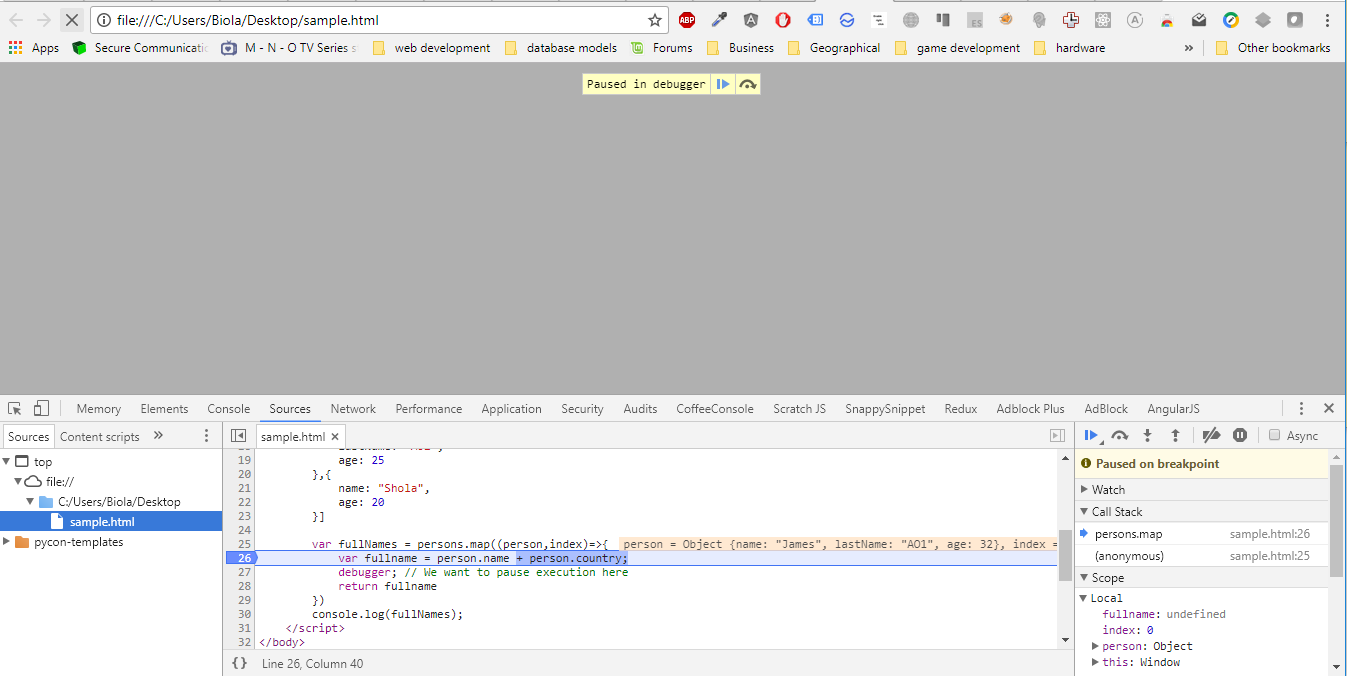Expand the pycon-templates folder
This screenshot has height=676, width=1347.
pos(8,542)
